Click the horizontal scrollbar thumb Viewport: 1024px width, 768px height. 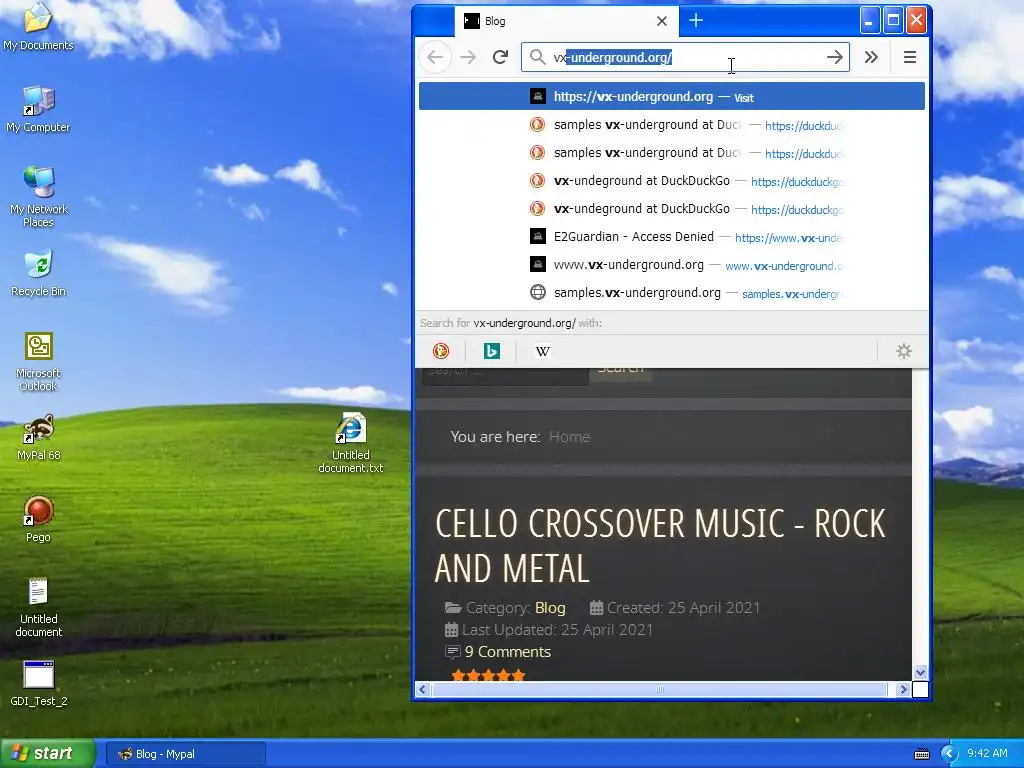click(x=659, y=690)
